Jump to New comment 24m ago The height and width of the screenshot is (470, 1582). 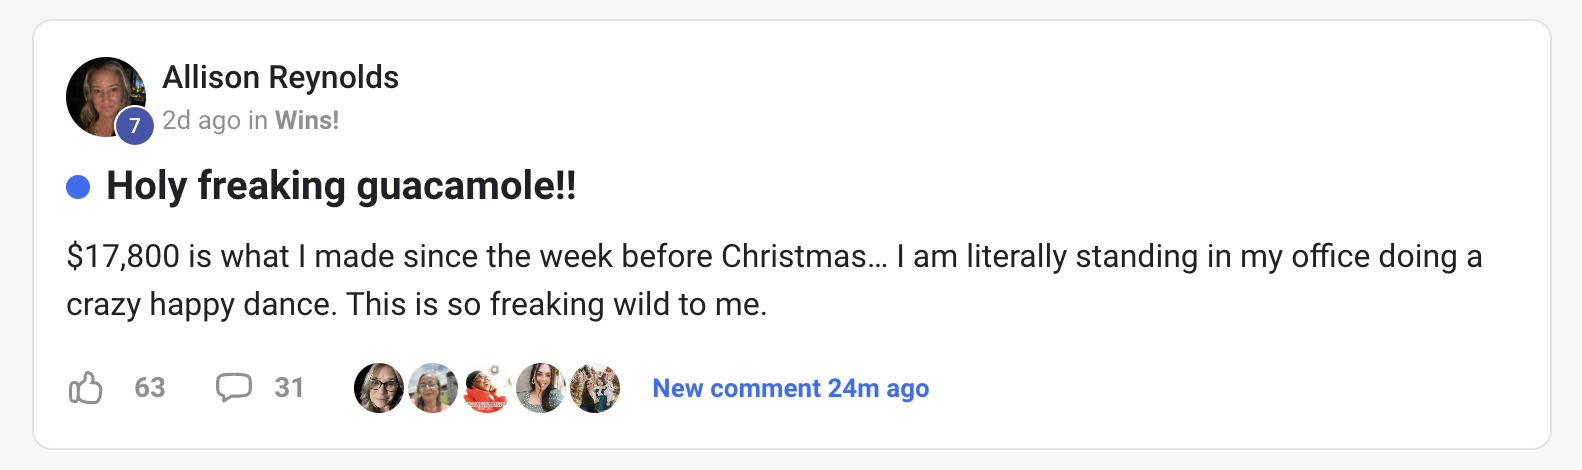(x=790, y=388)
